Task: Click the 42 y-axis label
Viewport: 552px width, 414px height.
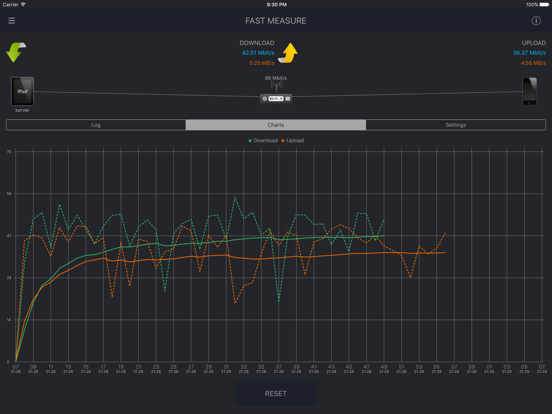Action: [x=9, y=236]
